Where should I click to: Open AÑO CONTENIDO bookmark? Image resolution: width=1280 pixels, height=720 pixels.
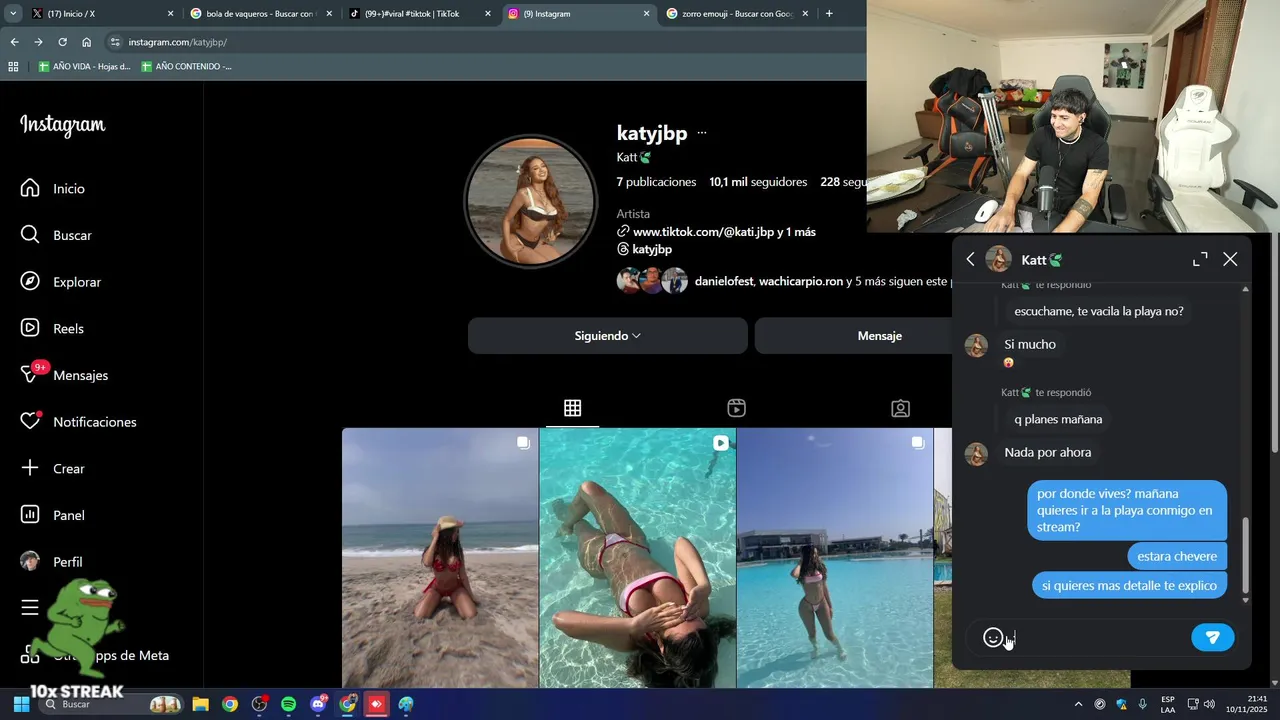coord(187,66)
